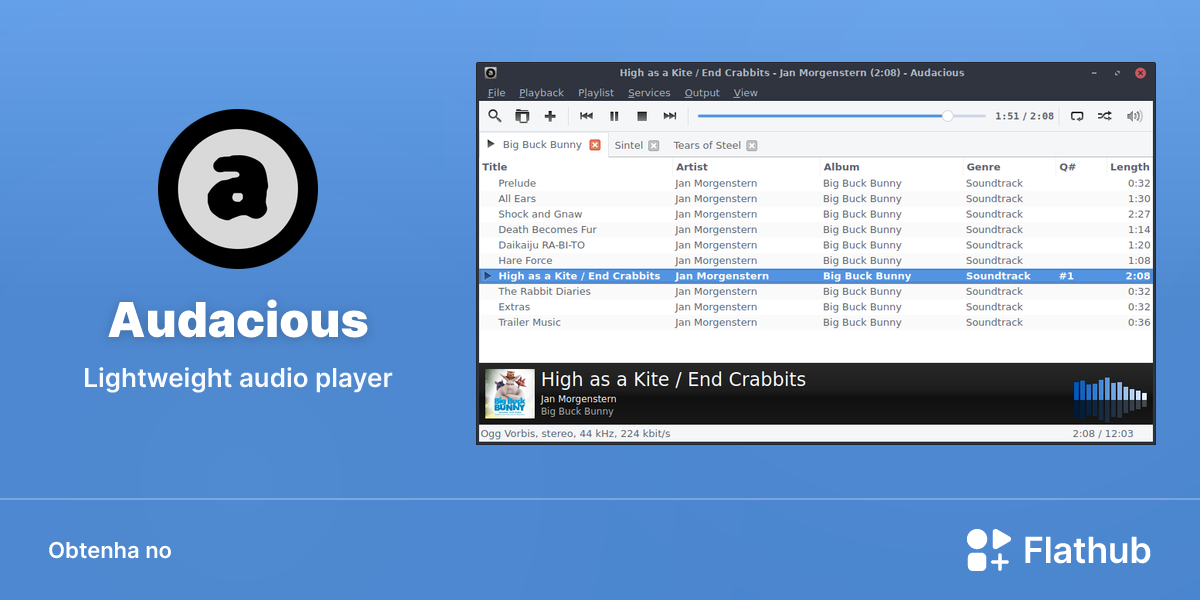This screenshot has height=600, width=1200.
Task: Skip to the previous track
Action: (x=587, y=116)
